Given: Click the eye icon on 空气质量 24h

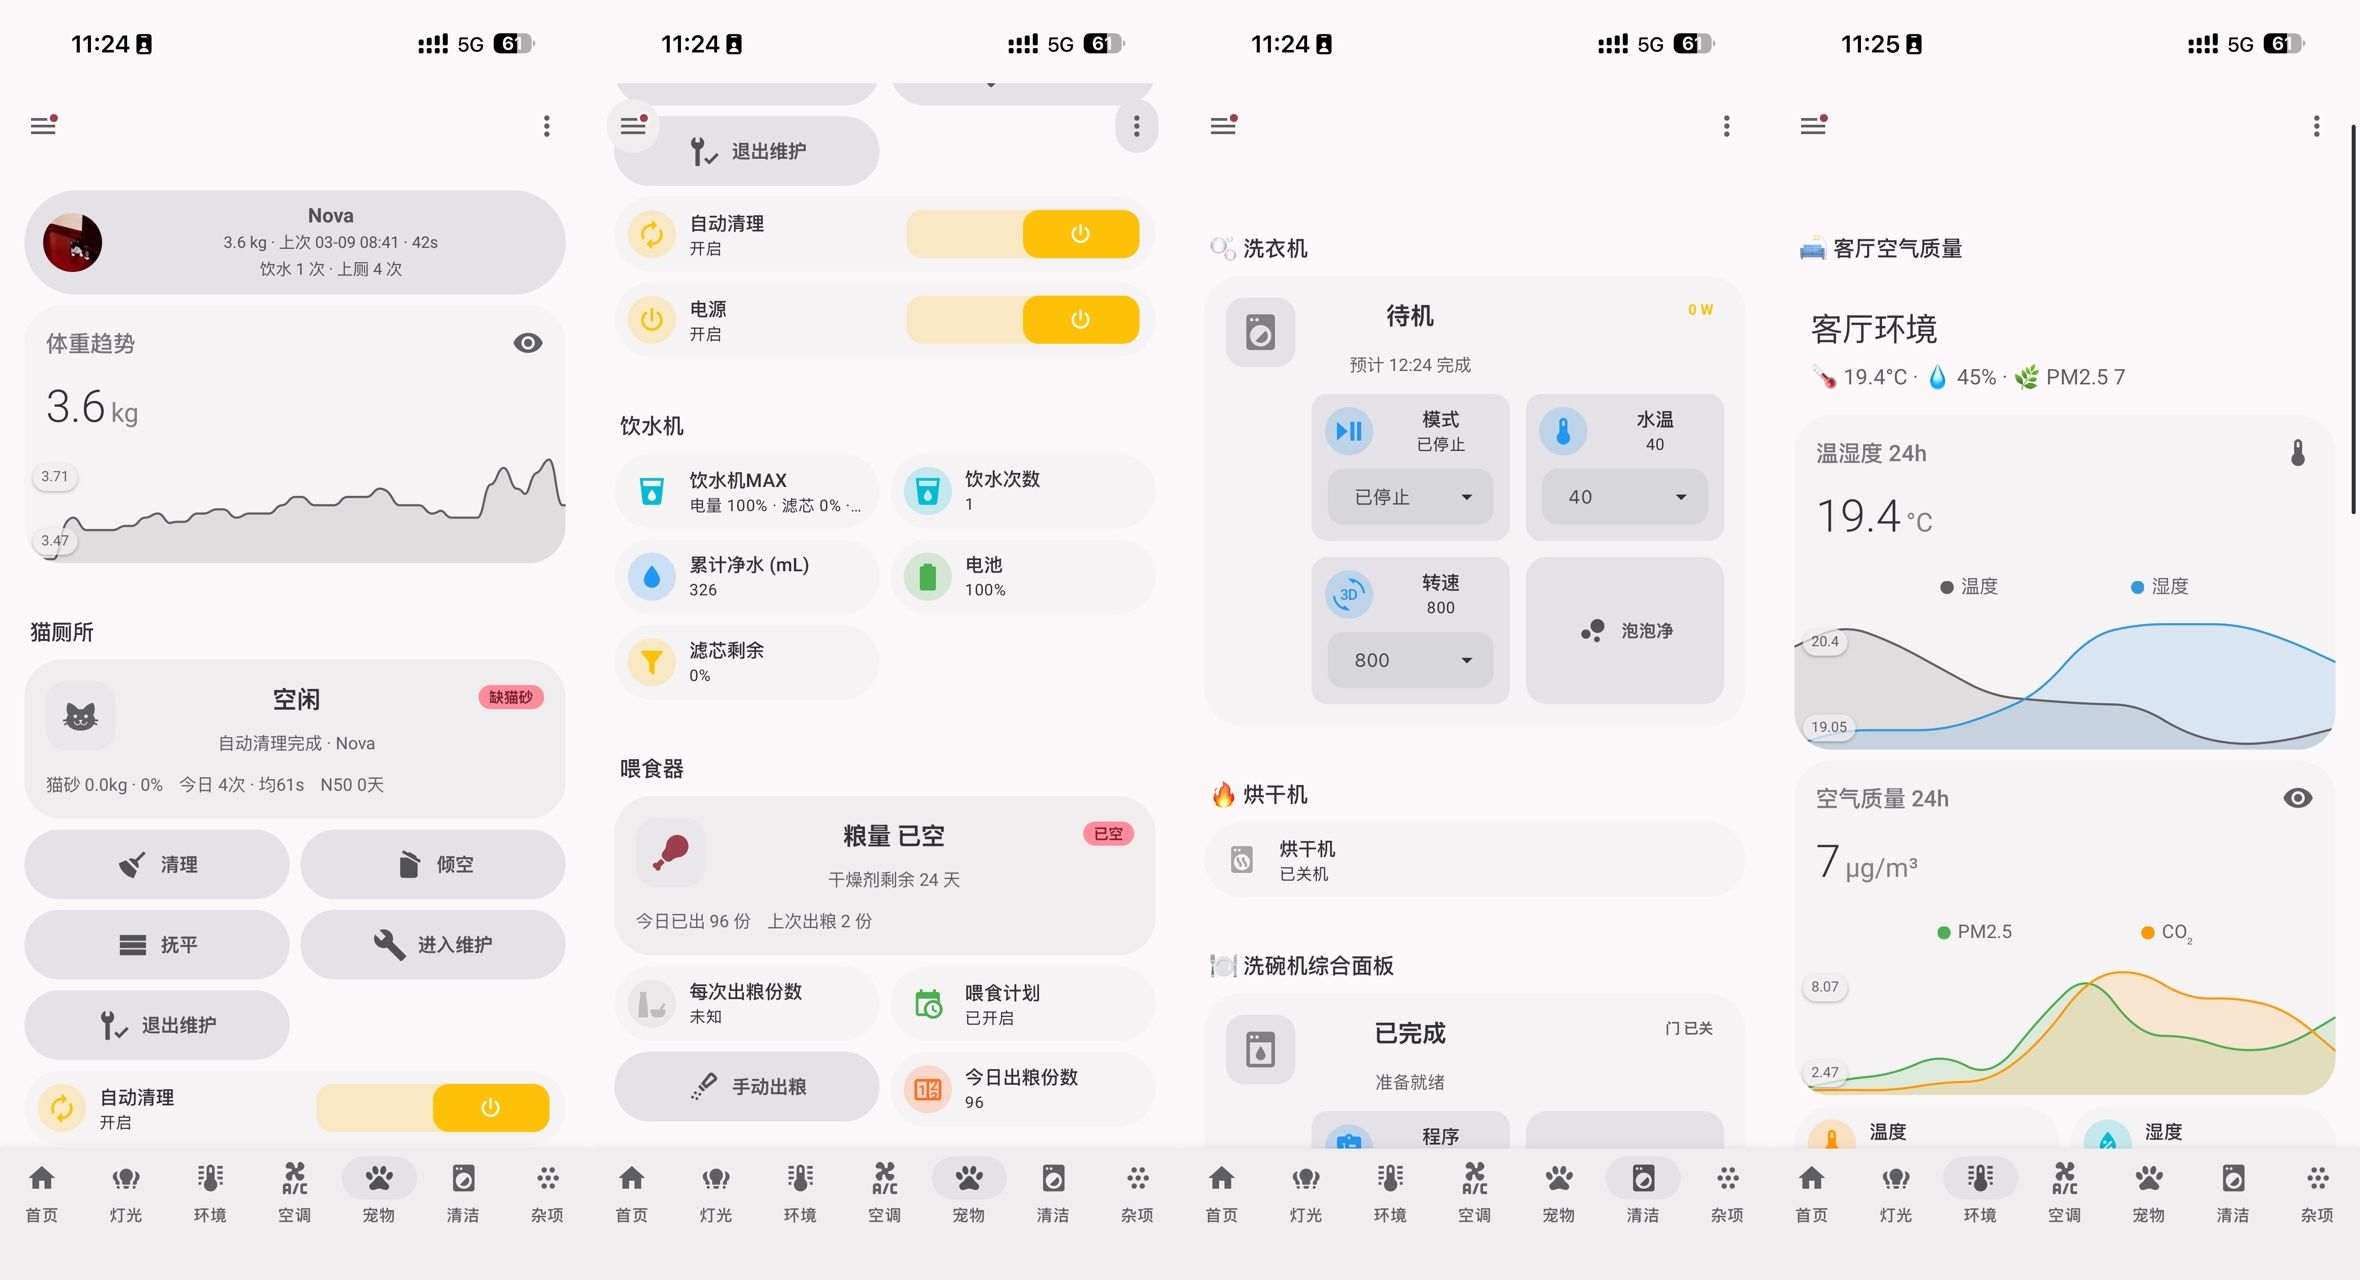Looking at the screenshot, I should (x=2297, y=798).
